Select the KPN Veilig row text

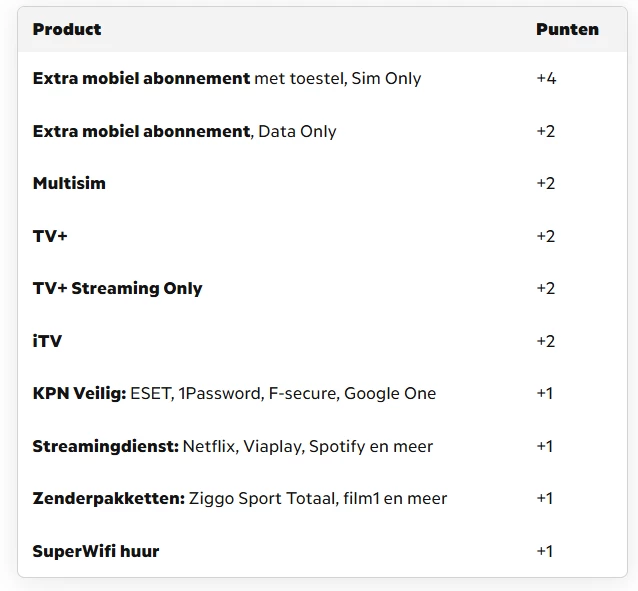[234, 393]
